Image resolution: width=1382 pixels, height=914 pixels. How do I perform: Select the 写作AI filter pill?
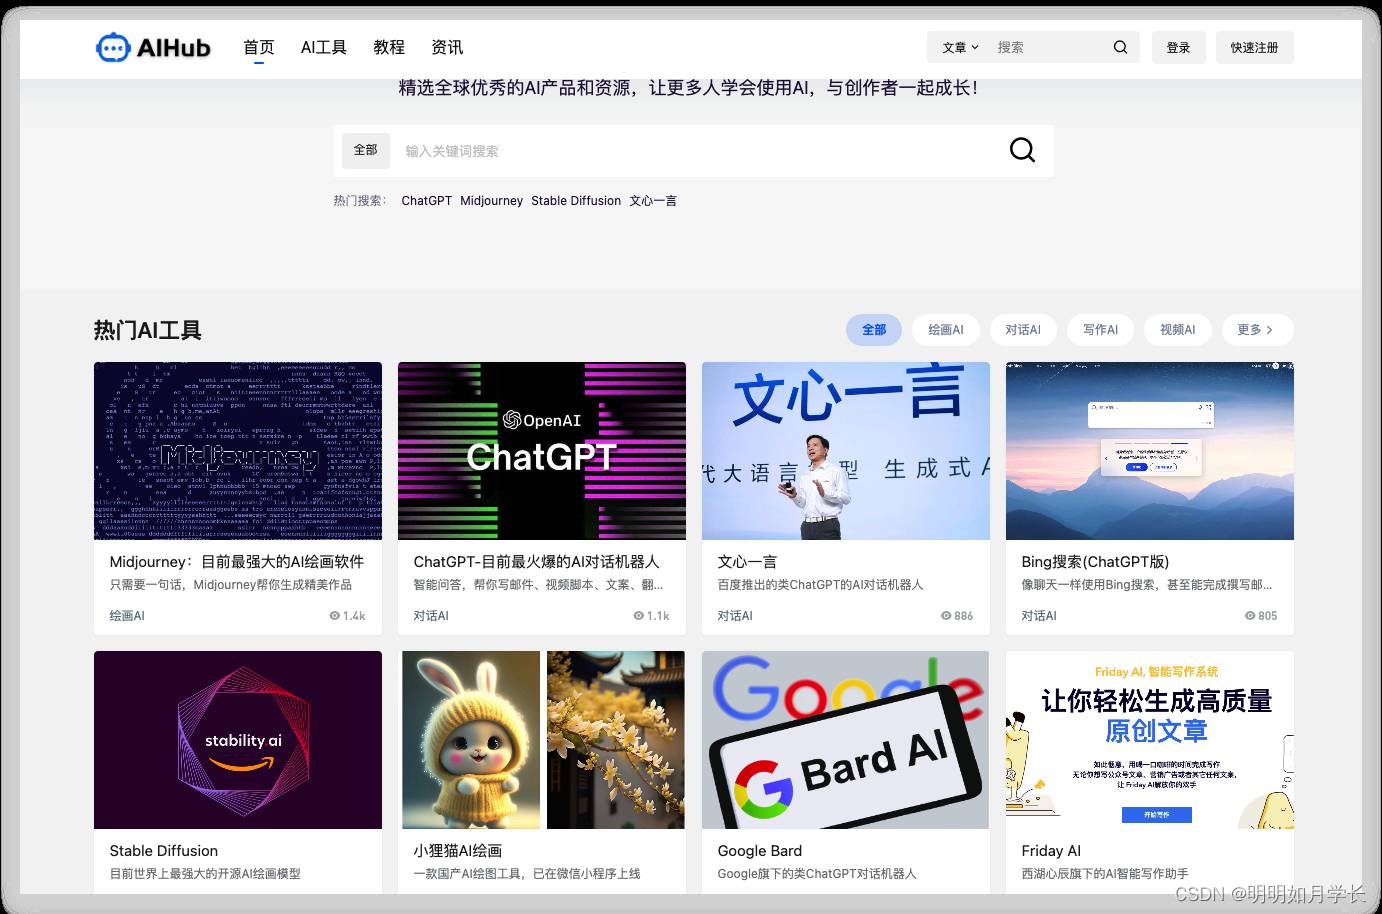tap(1100, 330)
